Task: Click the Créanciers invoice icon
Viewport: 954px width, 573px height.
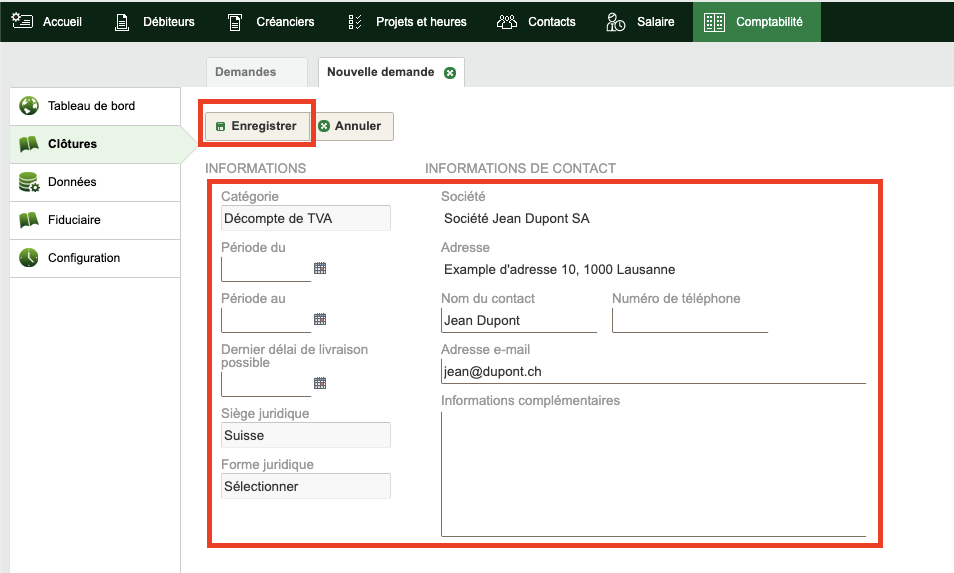Action: [235, 22]
